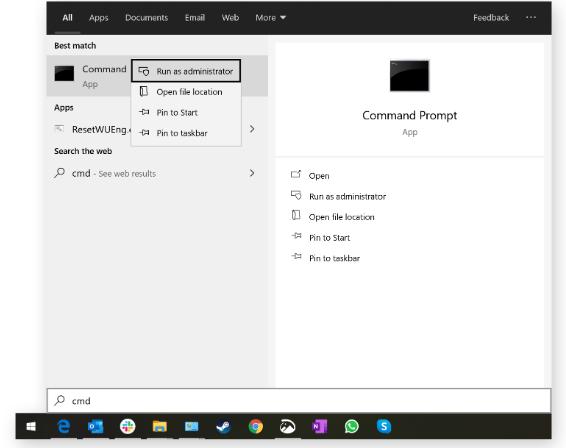Click Pin to taskbar in right pane

coord(325,258)
